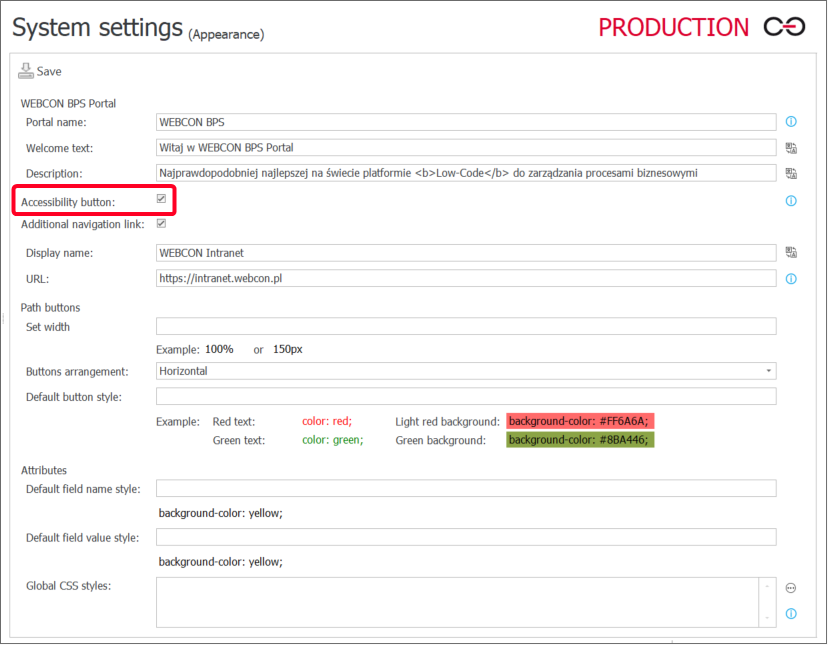
Task: Click info icon next to URL field
Action: 791,279
